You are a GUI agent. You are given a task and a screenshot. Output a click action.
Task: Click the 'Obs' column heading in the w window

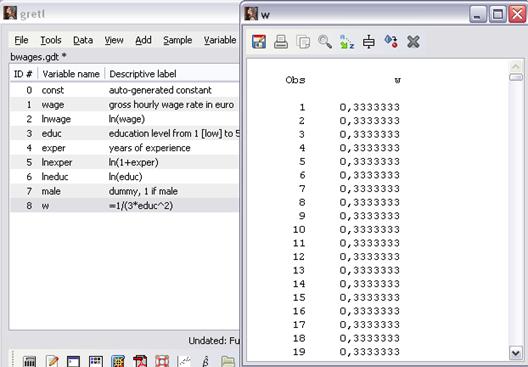[x=295, y=80]
